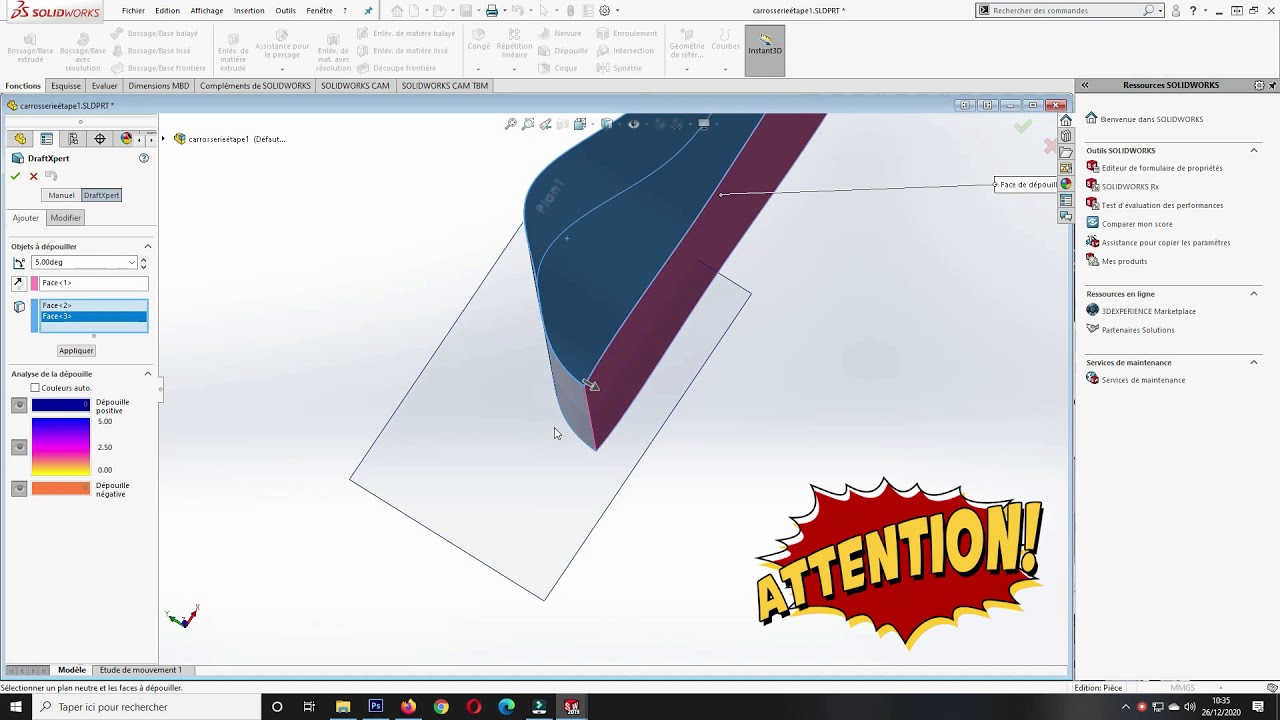Click the Dépouille positive blue color swatch
The image size is (1280, 720).
pos(61,405)
